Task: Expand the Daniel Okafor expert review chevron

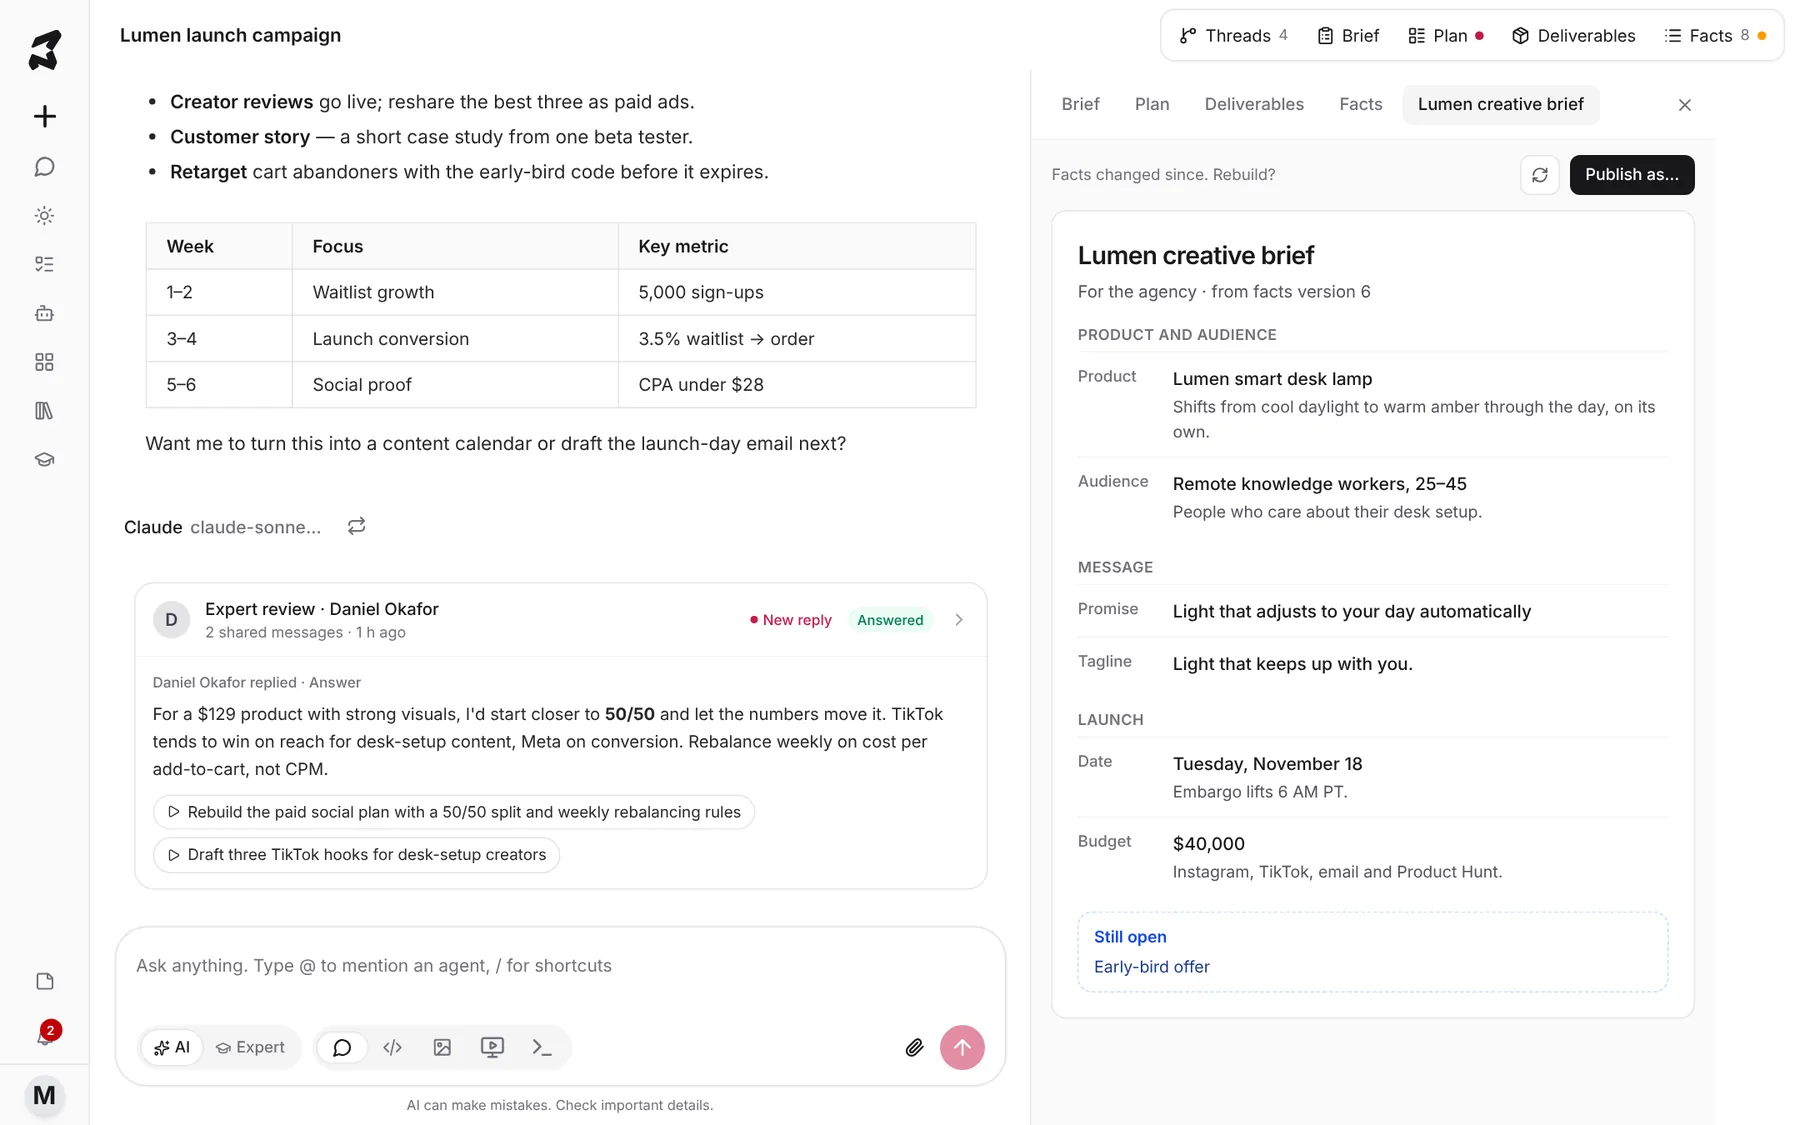Action: 958,620
